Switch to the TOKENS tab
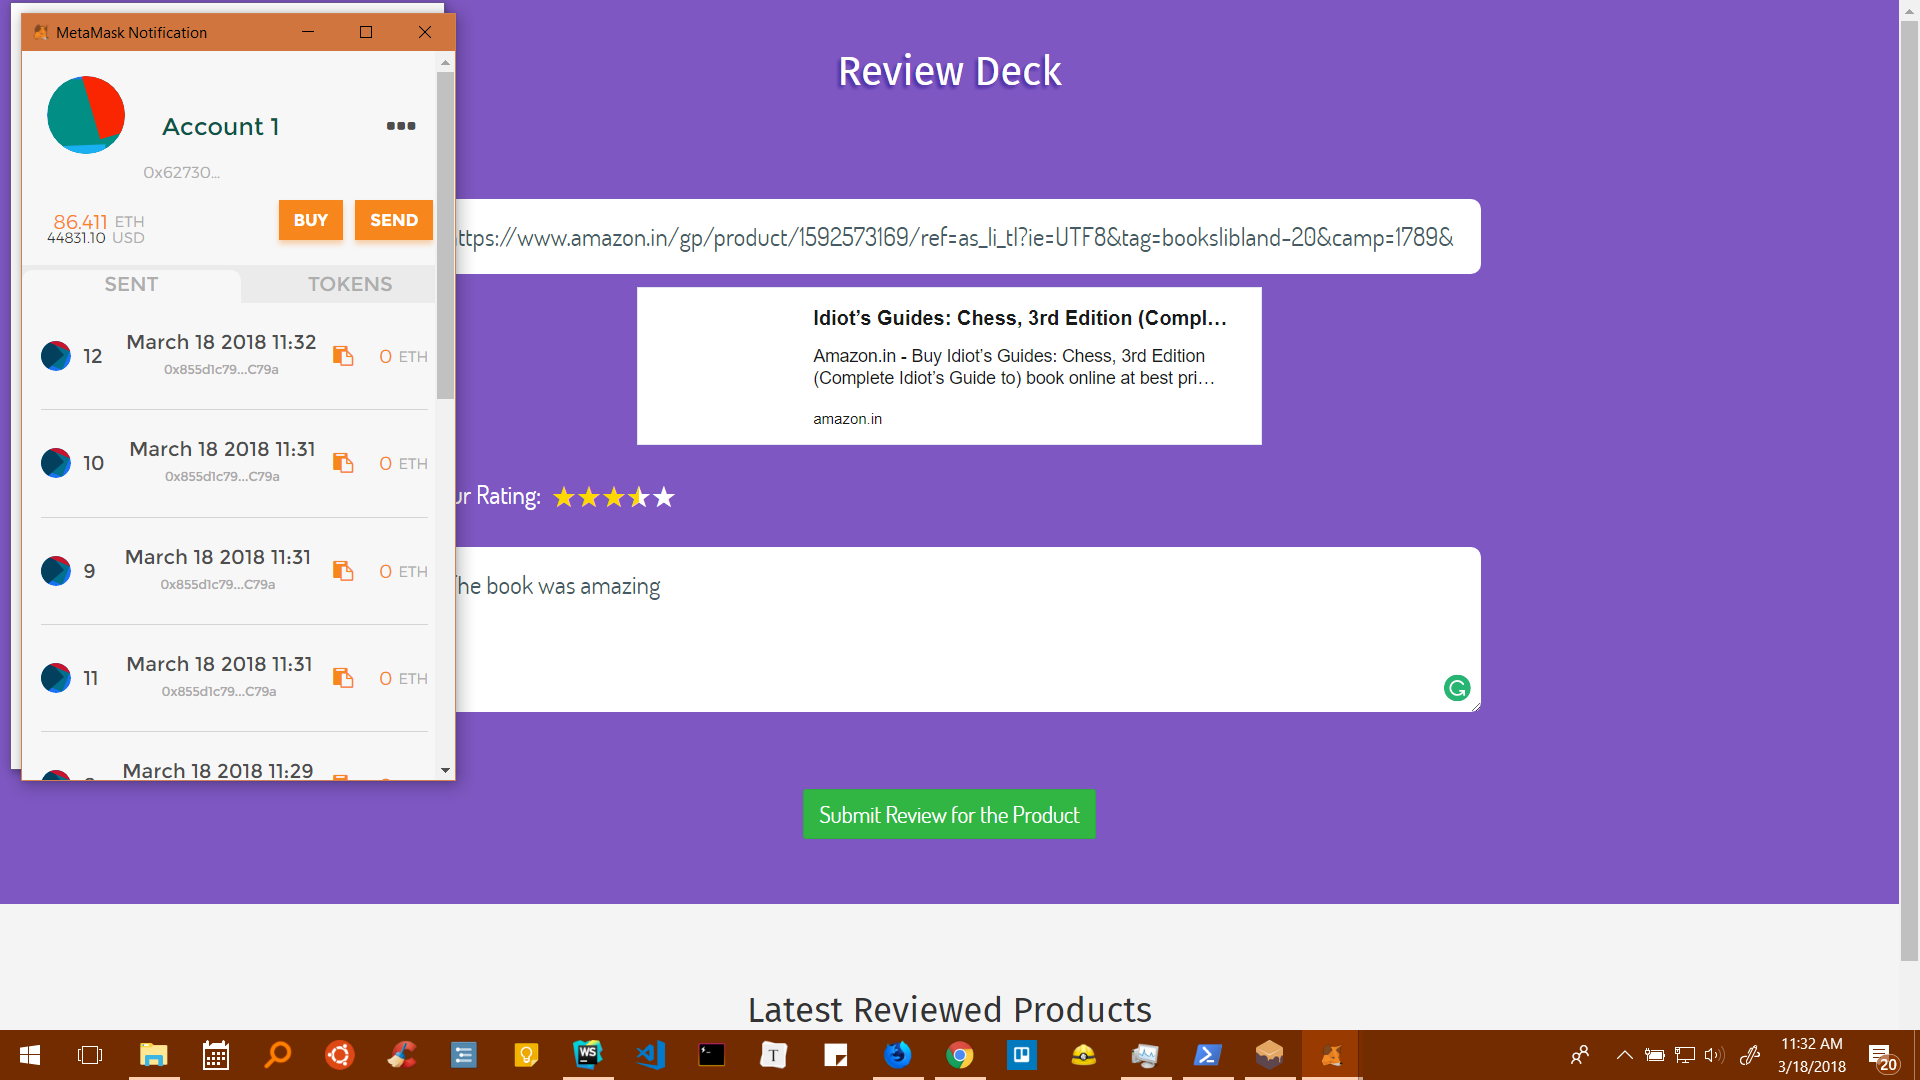Screen dimensions: 1920x1080 pyautogui.click(x=350, y=284)
